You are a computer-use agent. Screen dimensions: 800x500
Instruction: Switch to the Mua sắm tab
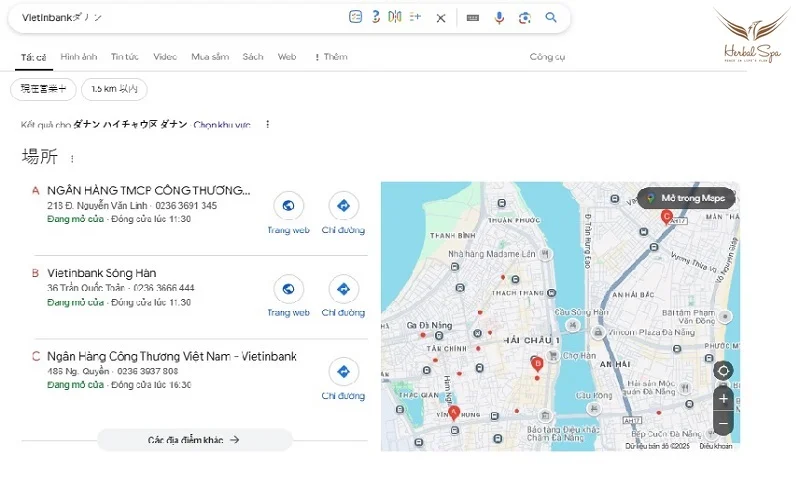click(x=210, y=57)
